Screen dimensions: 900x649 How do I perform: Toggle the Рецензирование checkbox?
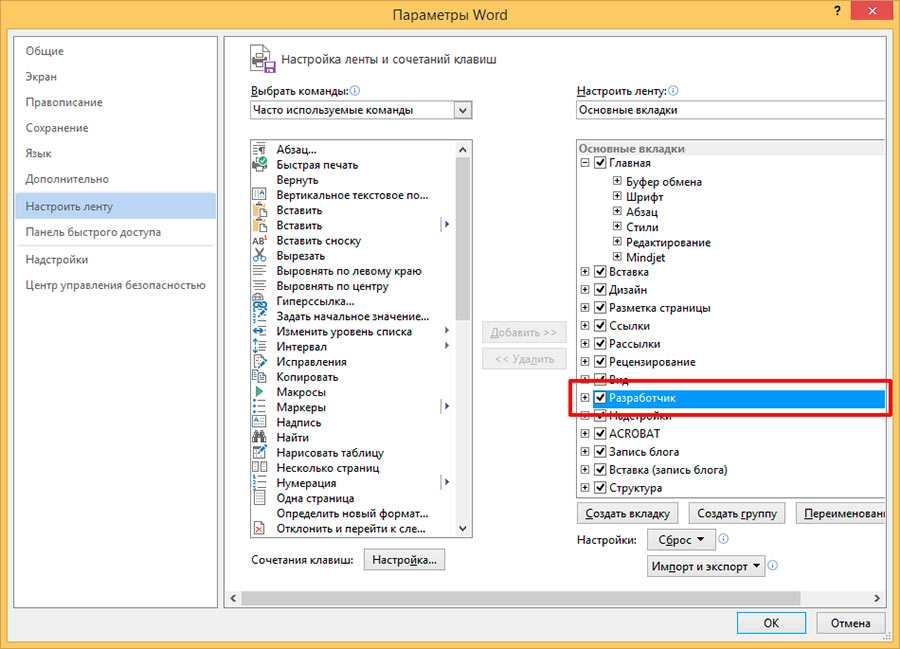600,362
